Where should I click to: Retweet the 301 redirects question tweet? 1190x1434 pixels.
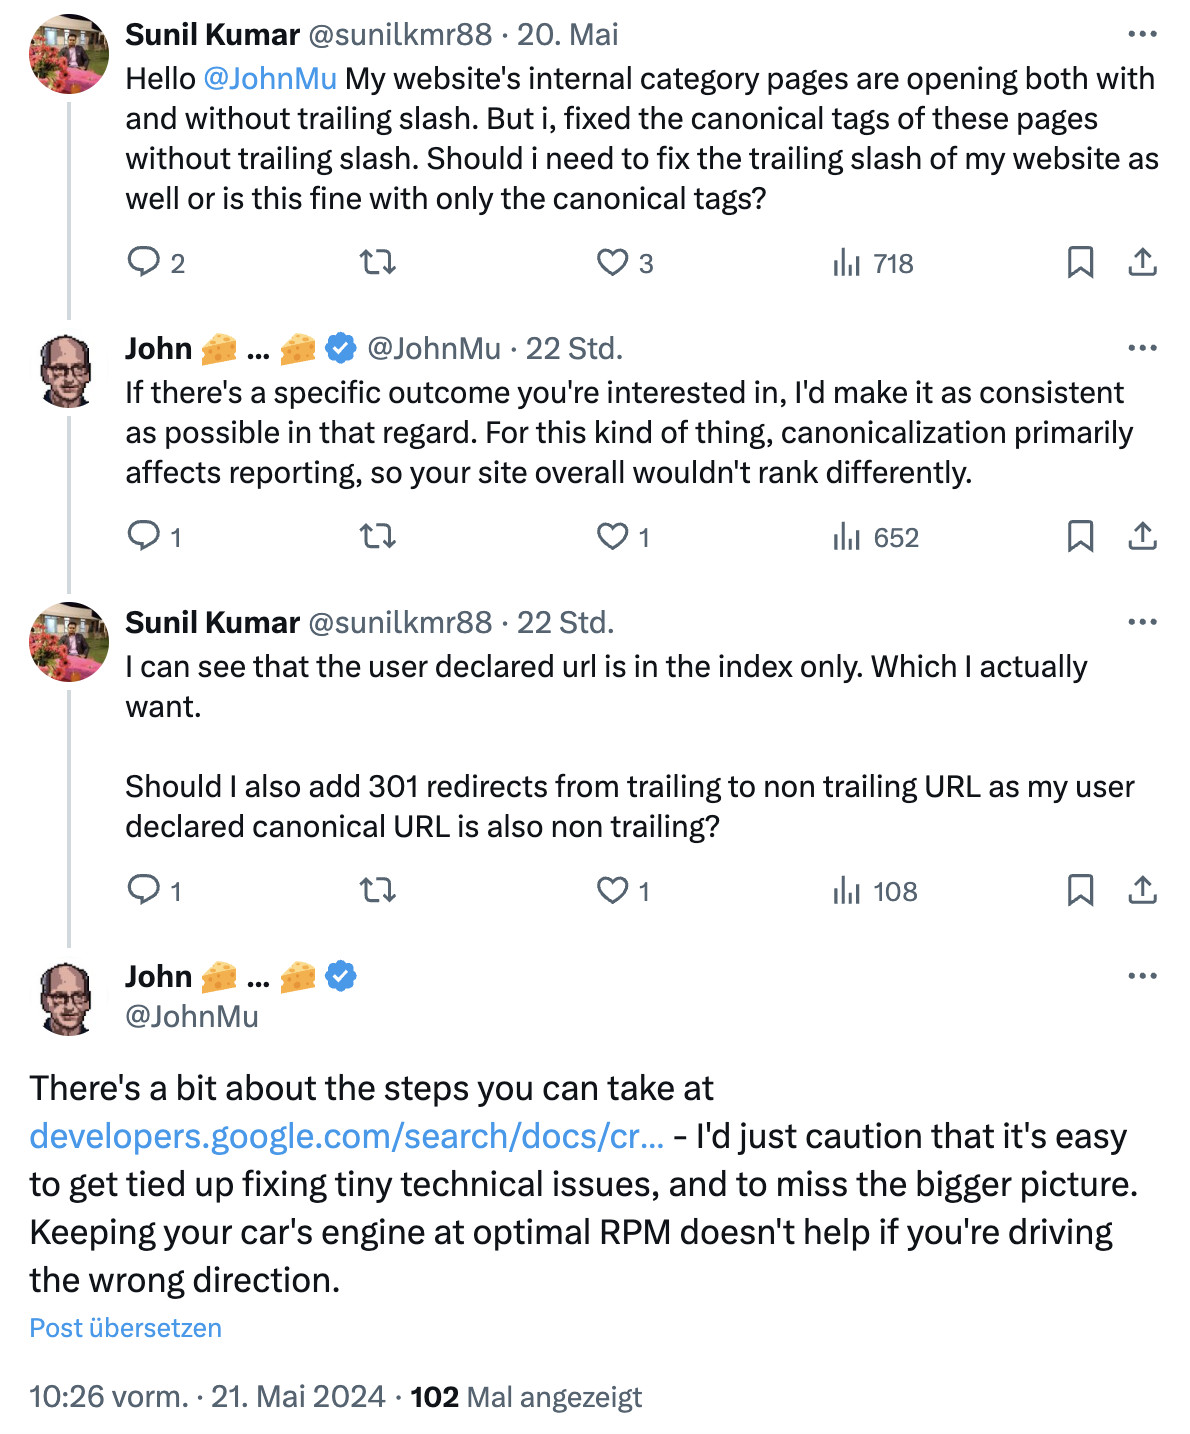tap(377, 890)
